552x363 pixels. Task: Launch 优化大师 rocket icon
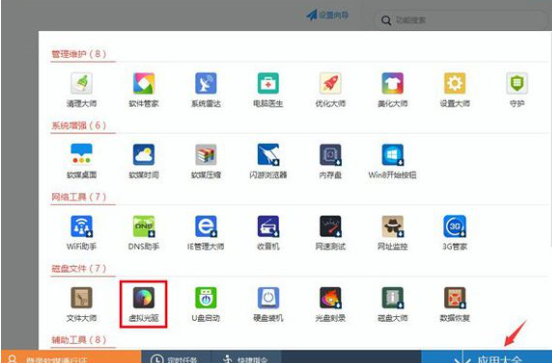click(330, 83)
